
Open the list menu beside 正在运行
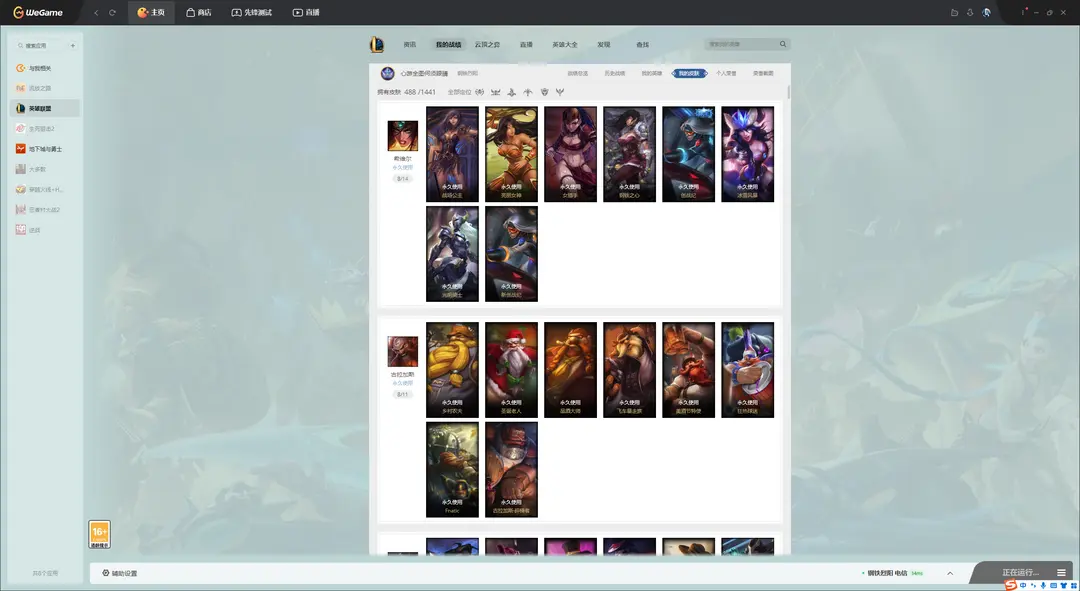pos(1061,572)
